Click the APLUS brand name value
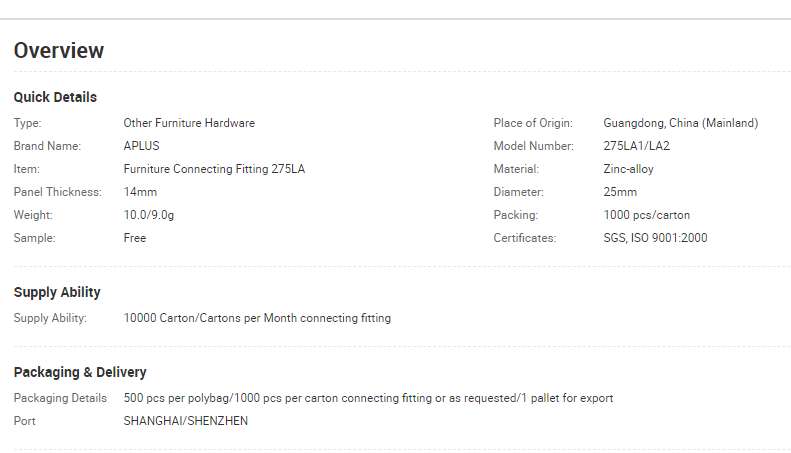Viewport: 791px width, 453px height. tap(141, 146)
